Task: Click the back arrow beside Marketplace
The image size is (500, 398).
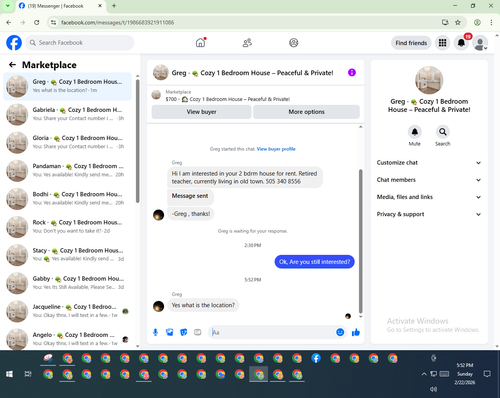Action: 12,65
